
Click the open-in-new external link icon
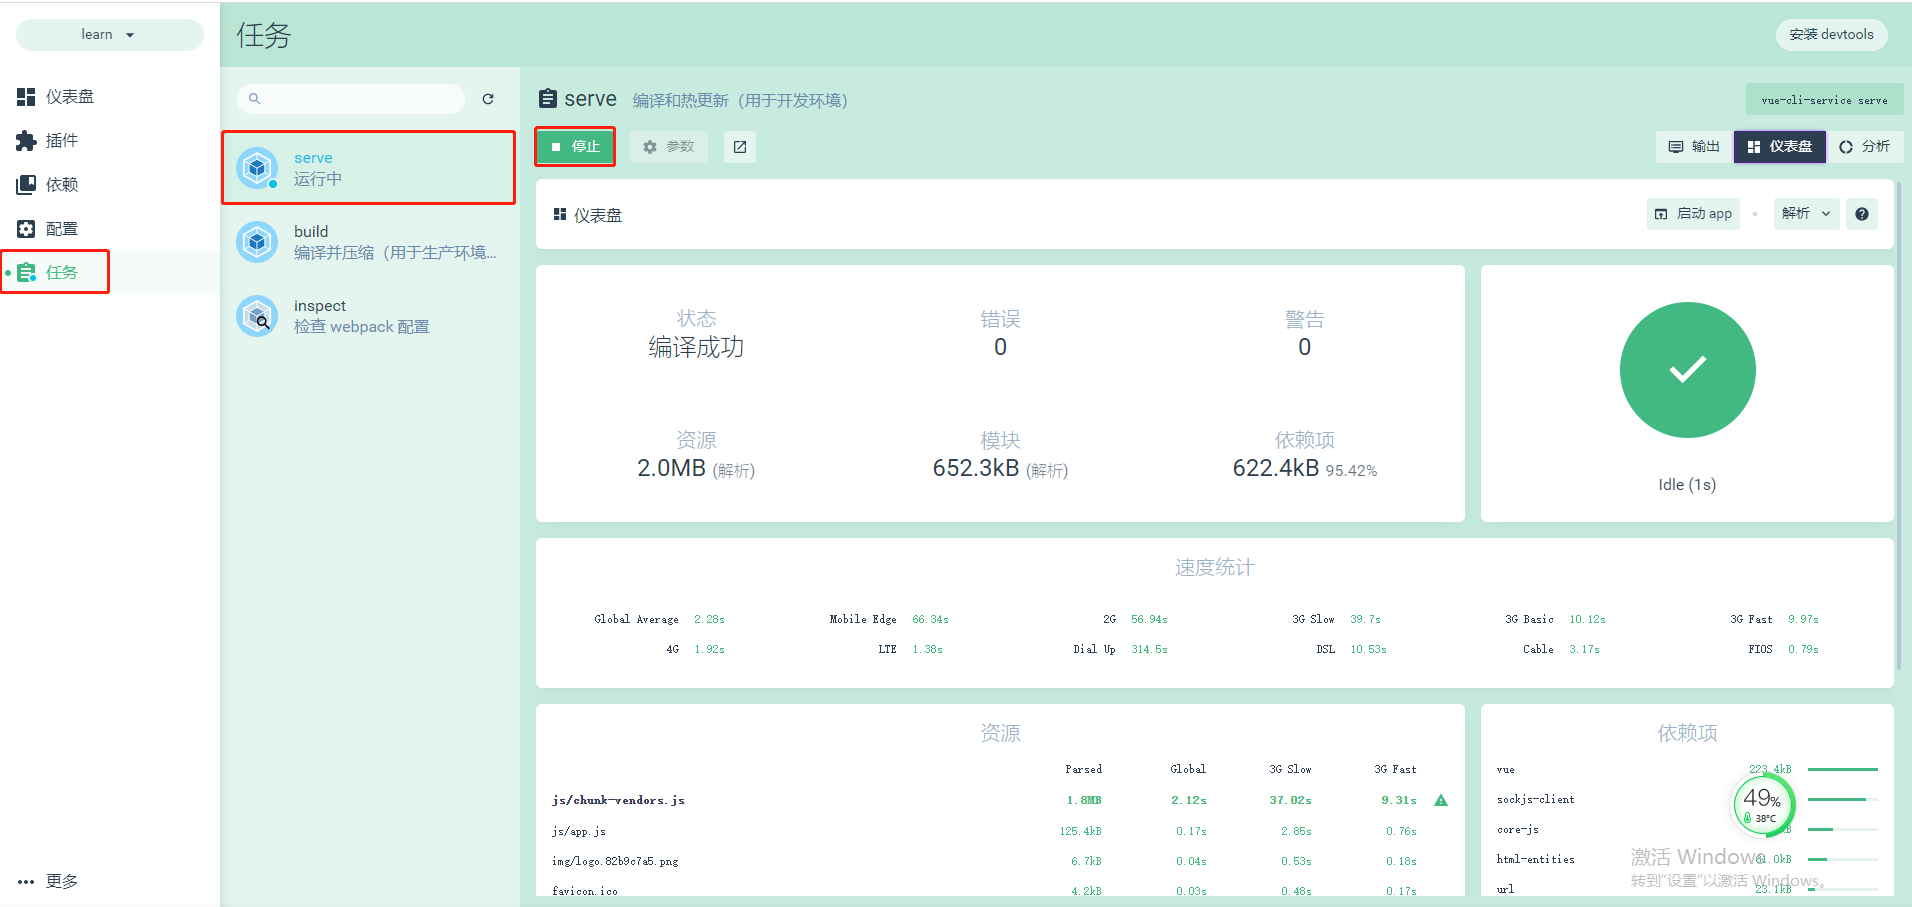point(740,147)
